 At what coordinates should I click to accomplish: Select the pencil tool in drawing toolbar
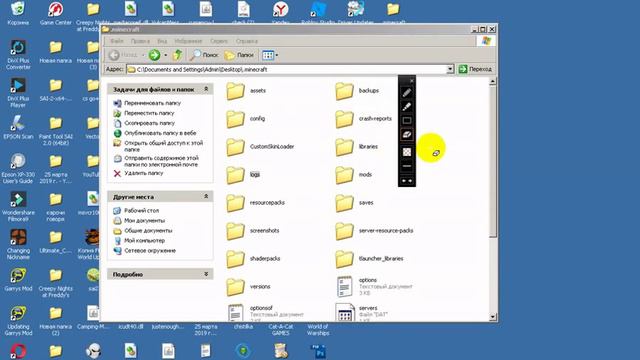click(x=407, y=93)
